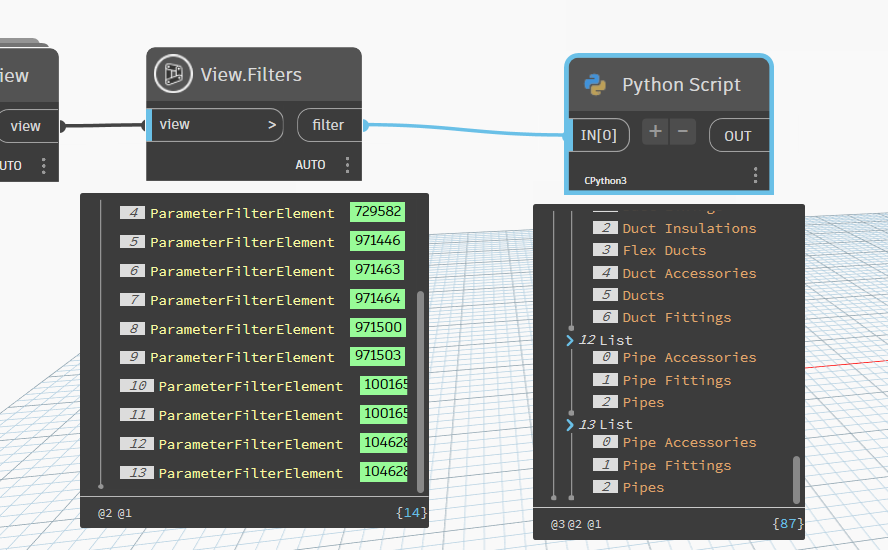Click ParameterFilterElement at index 8
Image resolution: width=888 pixels, height=550 pixels.
pos(242,329)
